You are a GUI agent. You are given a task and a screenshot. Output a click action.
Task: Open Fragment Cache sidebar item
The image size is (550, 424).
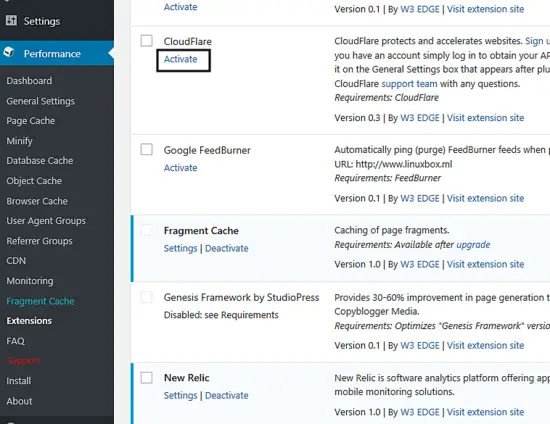[40, 301]
